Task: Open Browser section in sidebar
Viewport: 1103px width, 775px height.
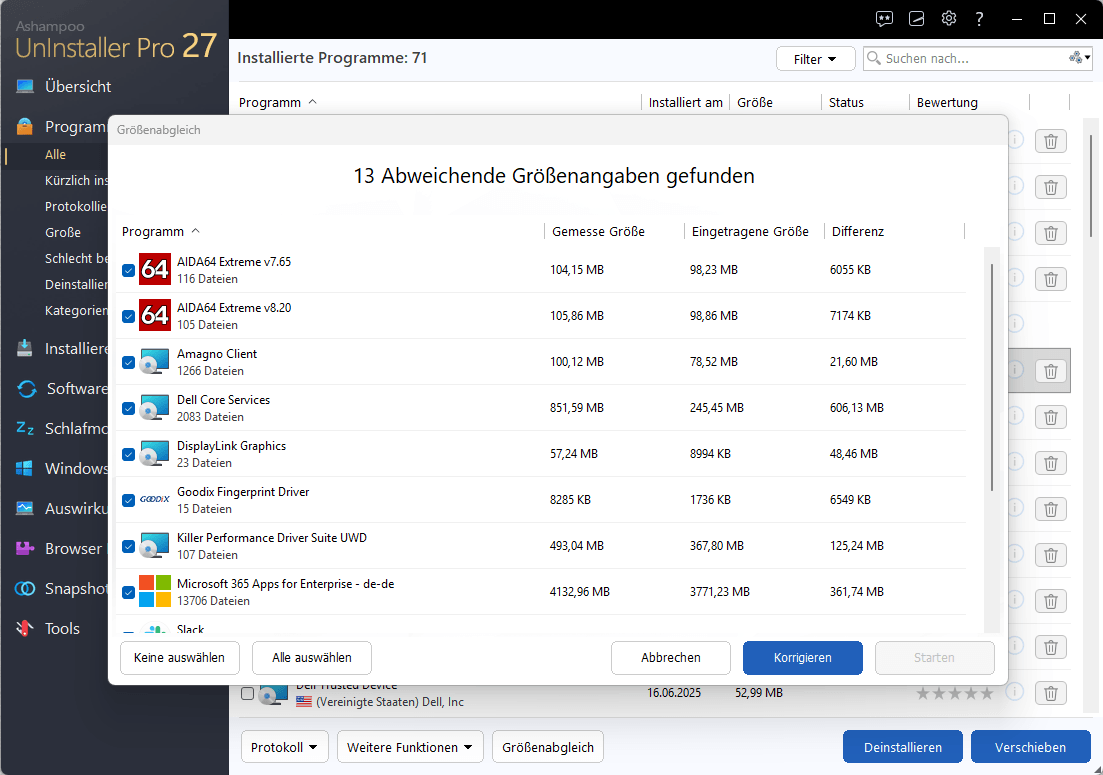Action: pyautogui.click(x=73, y=549)
